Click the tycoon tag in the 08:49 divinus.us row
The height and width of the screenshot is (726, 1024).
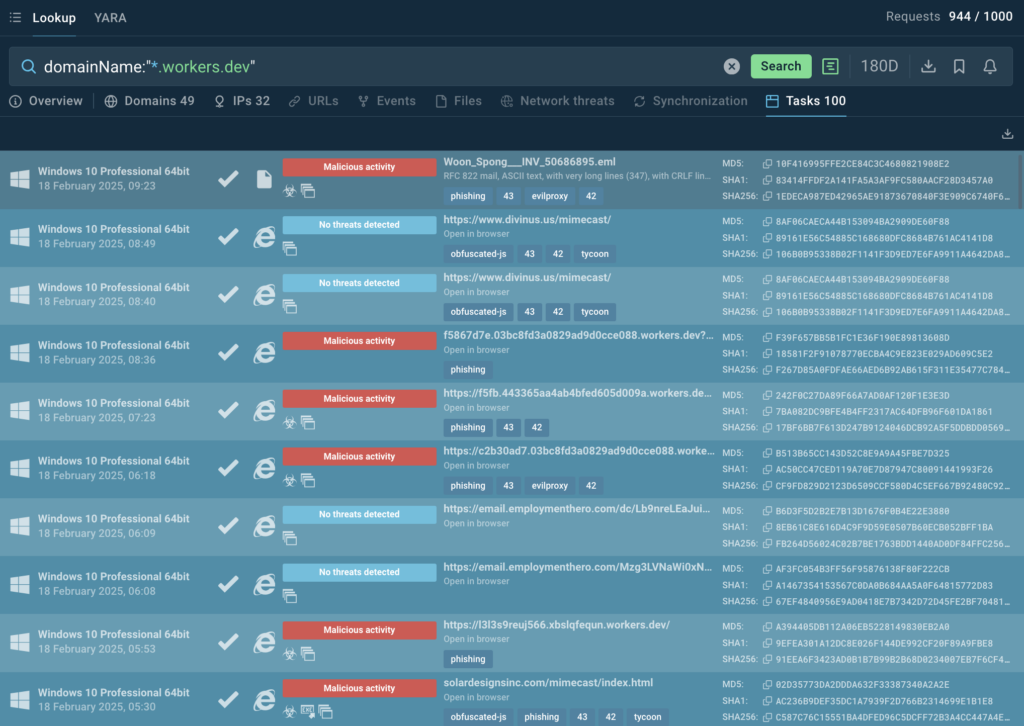tap(595, 254)
